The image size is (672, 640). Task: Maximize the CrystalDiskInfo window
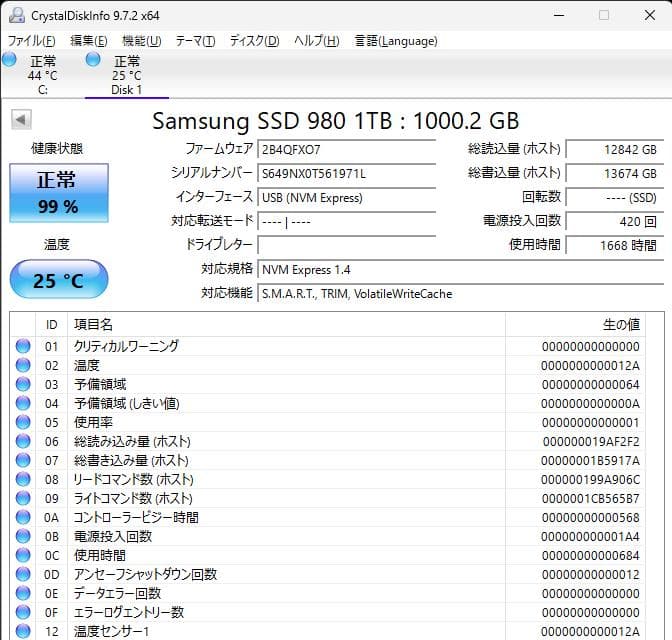click(604, 15)
